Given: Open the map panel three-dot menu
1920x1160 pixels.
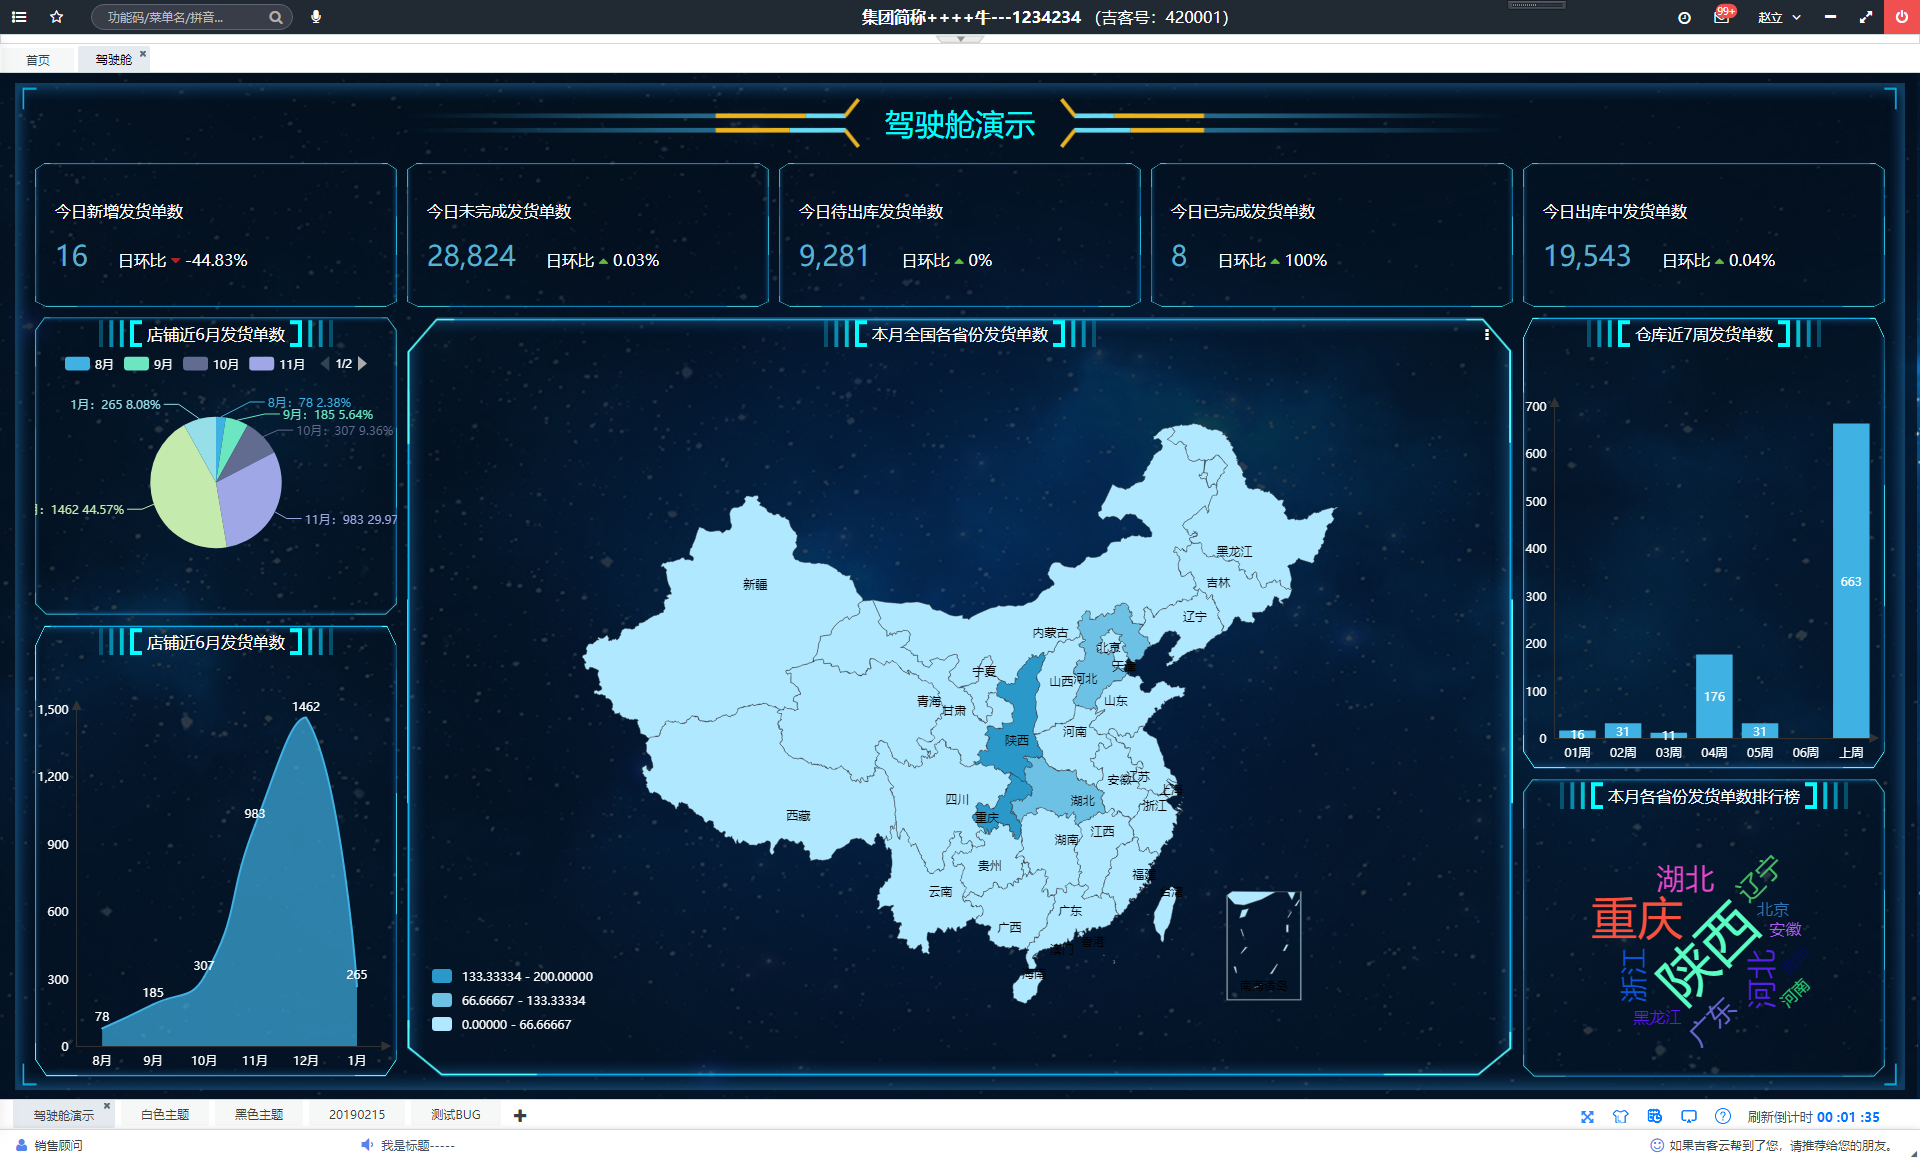Looking at the screenshot, I should tap(1487, 335).
